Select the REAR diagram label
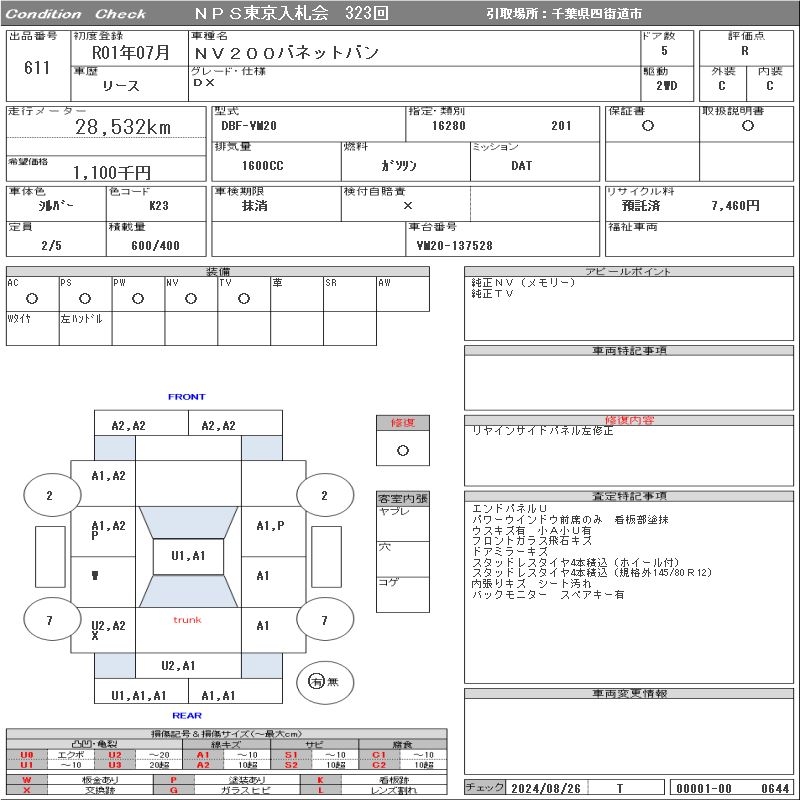Image resolution: width=800 pixels, height=800 pixels. coord(187,715)
